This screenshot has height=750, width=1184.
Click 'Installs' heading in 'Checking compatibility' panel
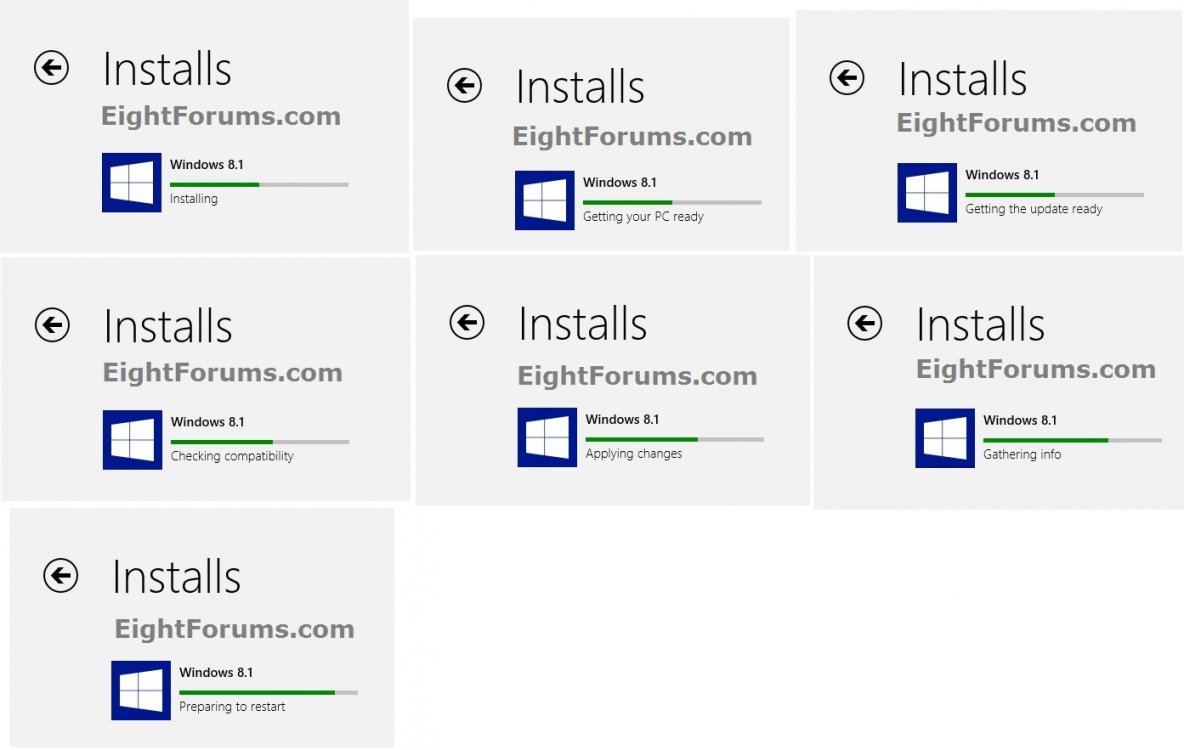(x=168, y=326)
